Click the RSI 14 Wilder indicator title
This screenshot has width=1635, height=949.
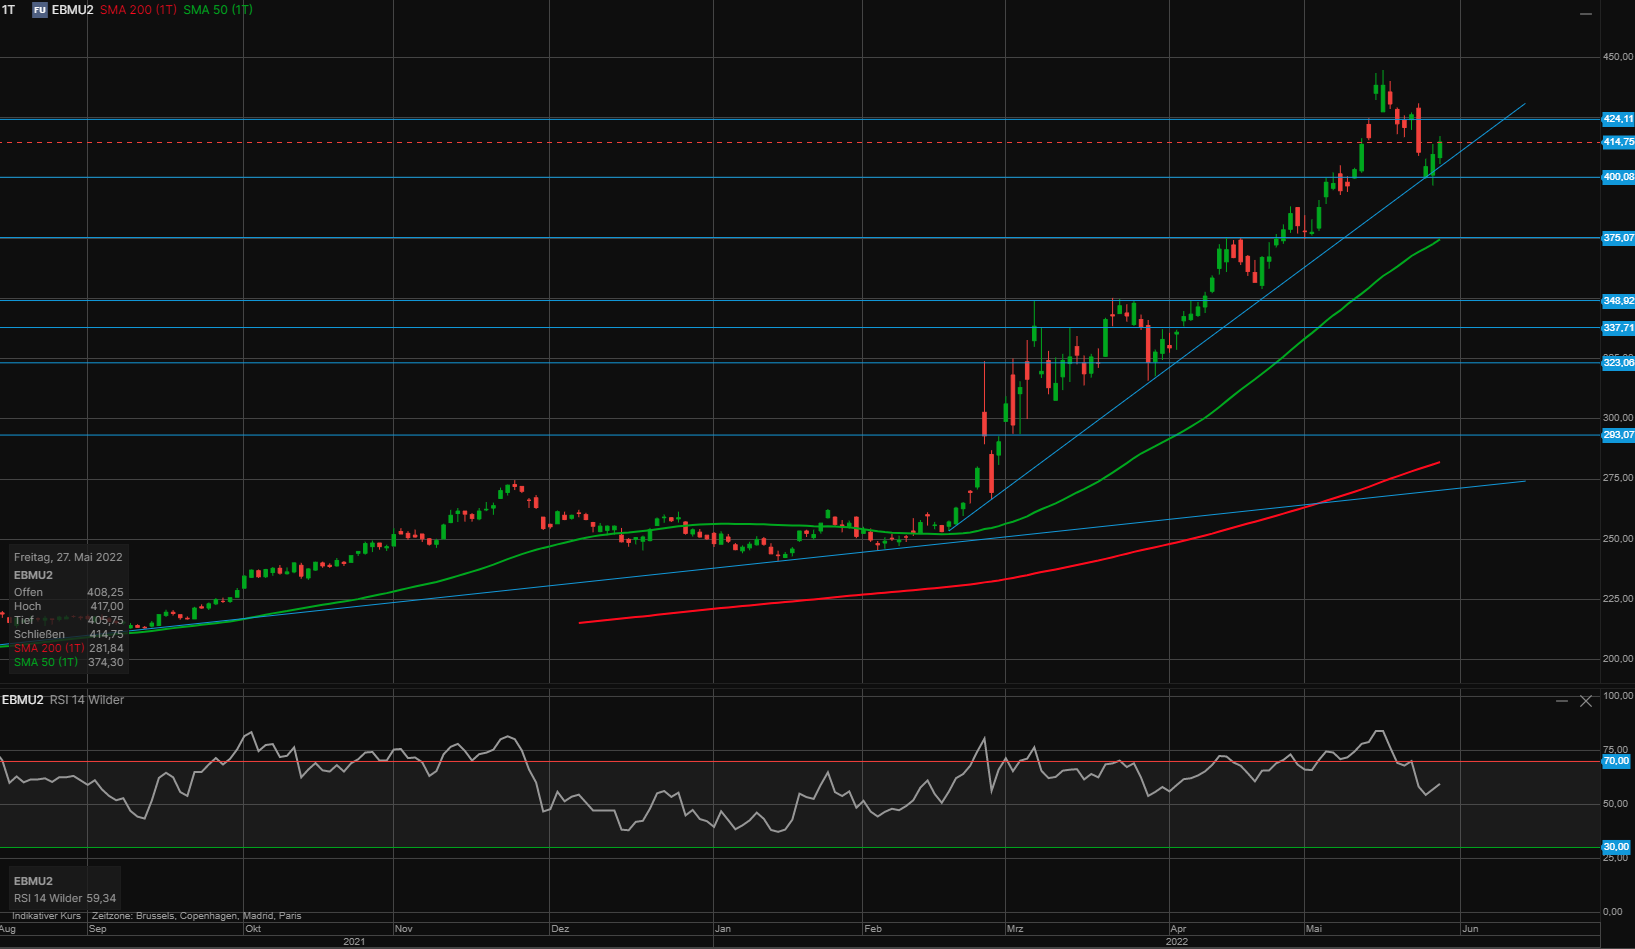coord(87,700)
